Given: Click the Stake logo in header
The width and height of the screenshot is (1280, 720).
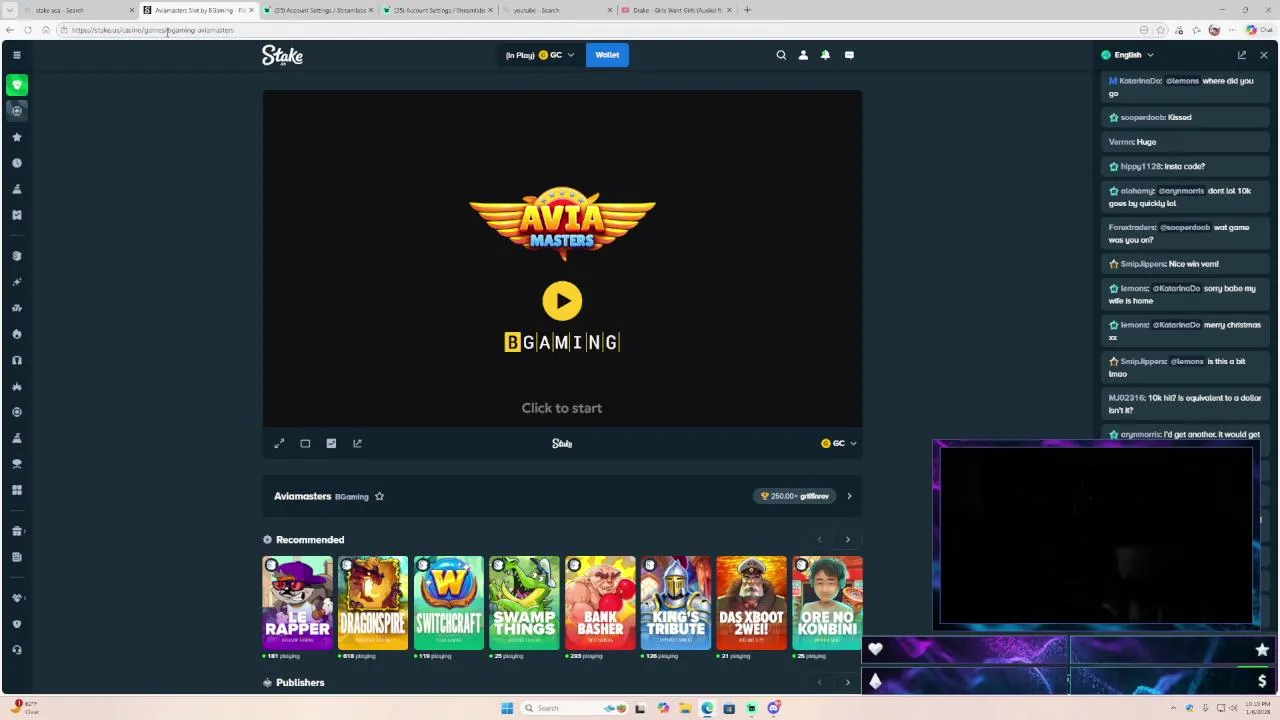Looking at the screenshot, I should 282,55.
